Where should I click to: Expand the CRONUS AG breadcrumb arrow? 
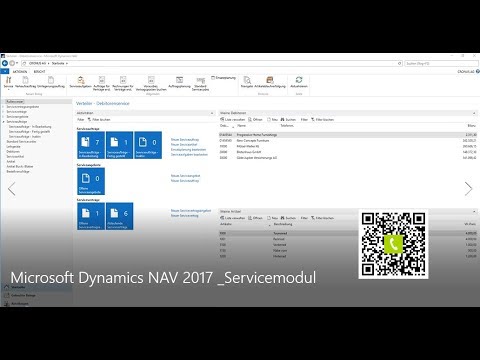click(x=48, y=63)
